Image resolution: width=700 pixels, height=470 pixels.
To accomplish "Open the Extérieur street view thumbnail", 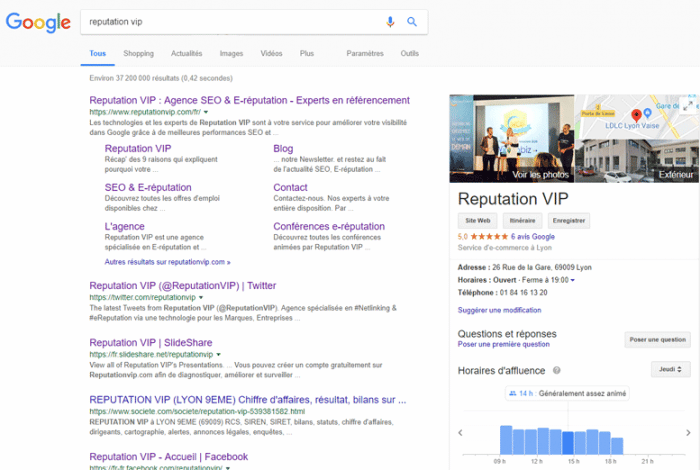I will tap(637, 161).
